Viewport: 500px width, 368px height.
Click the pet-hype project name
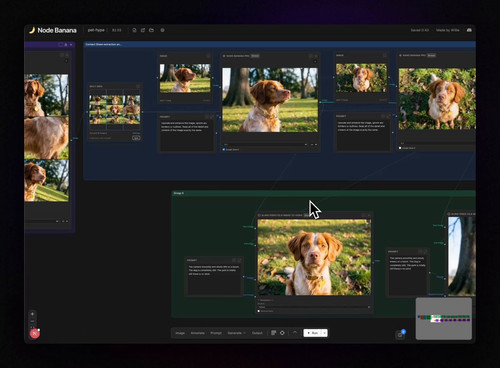click(x=96, y=30)
